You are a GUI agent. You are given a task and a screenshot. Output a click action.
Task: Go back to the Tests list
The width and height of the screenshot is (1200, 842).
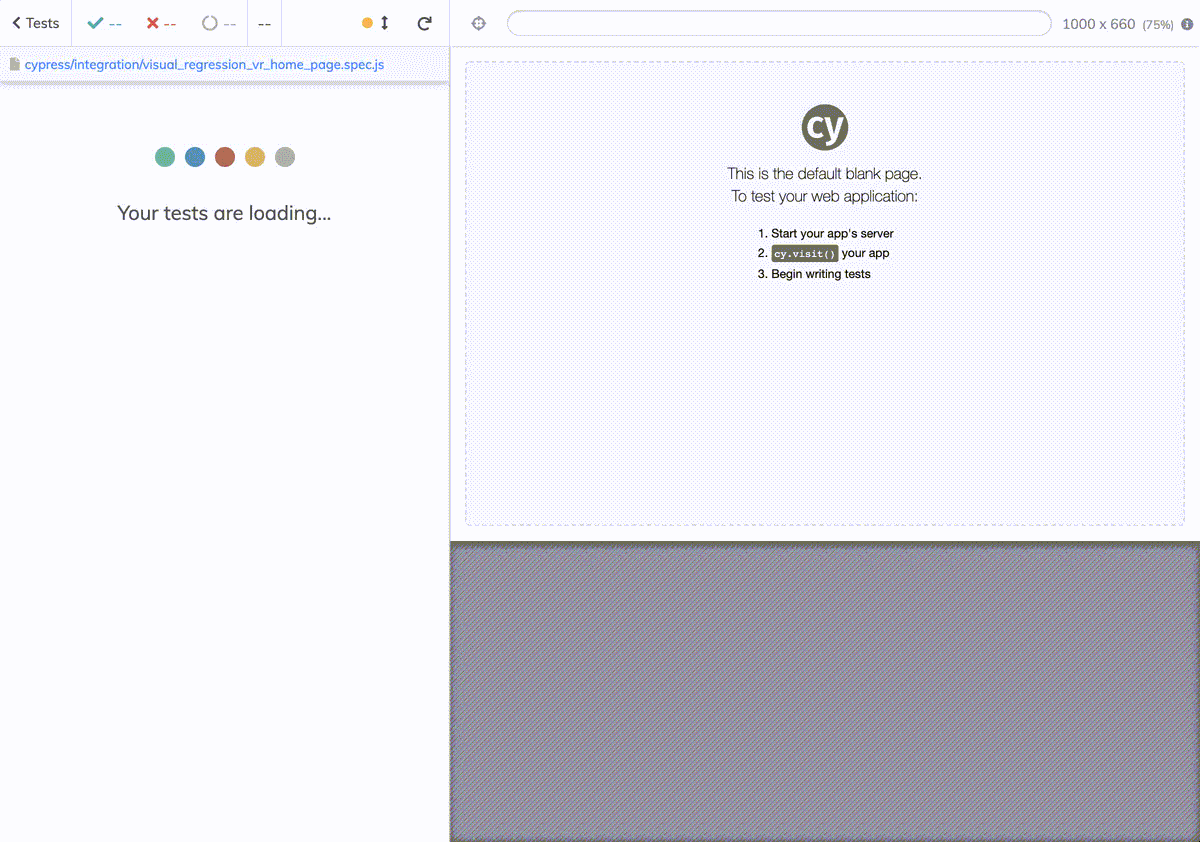tap(36, 23)
